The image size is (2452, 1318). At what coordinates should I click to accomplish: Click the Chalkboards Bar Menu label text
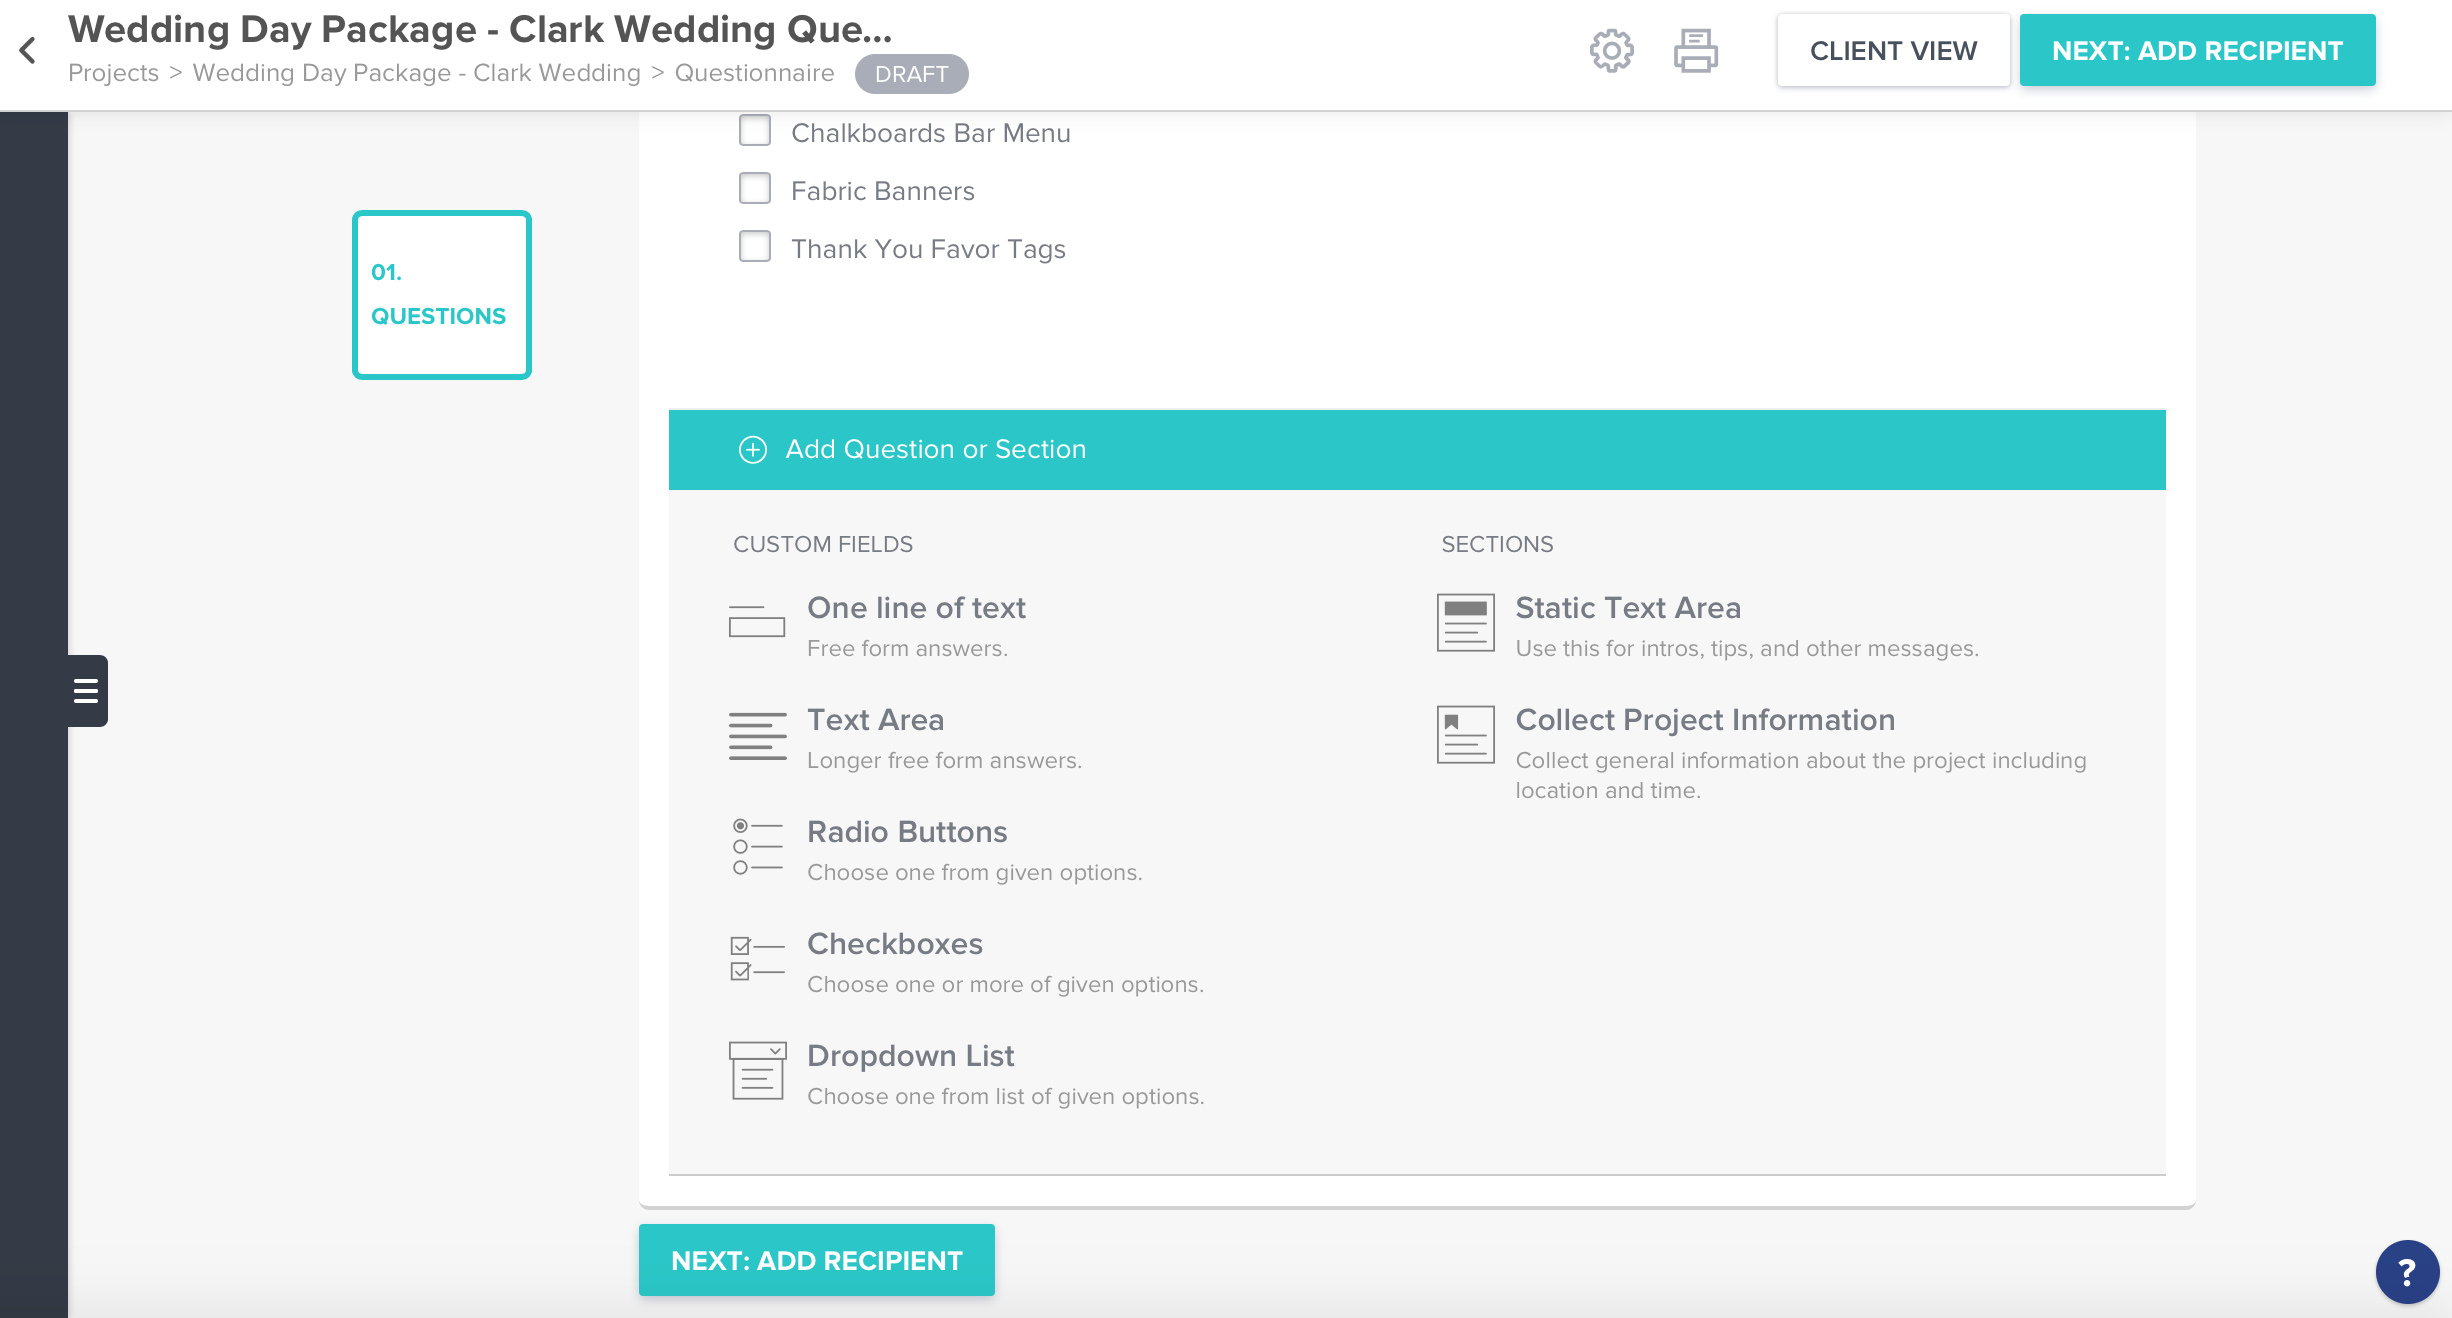(930, 133)
